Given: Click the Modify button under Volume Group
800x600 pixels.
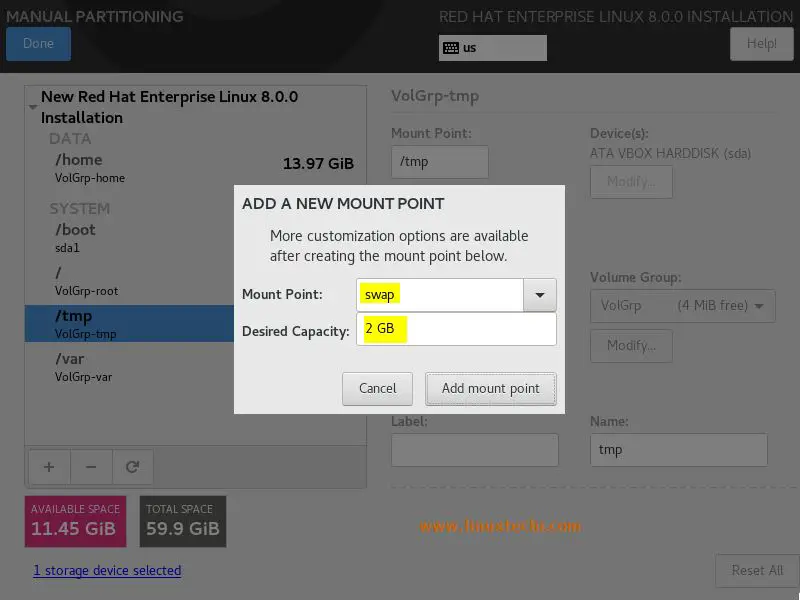Looking at the screenshot, I should (x=631, y=346).
